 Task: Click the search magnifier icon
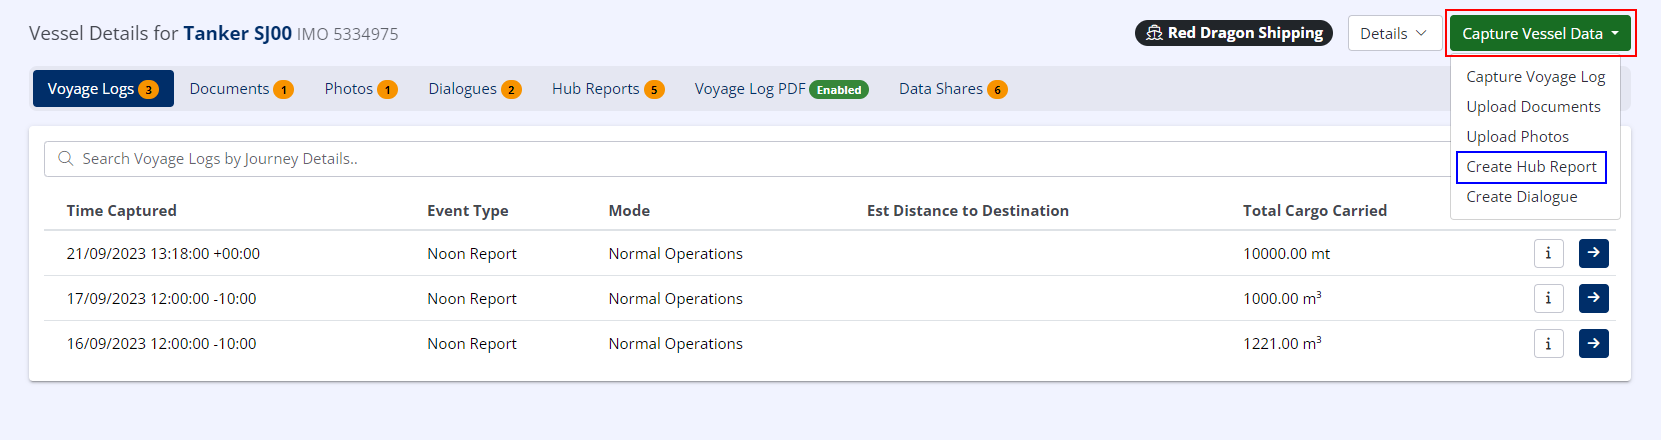pos(66,159)
